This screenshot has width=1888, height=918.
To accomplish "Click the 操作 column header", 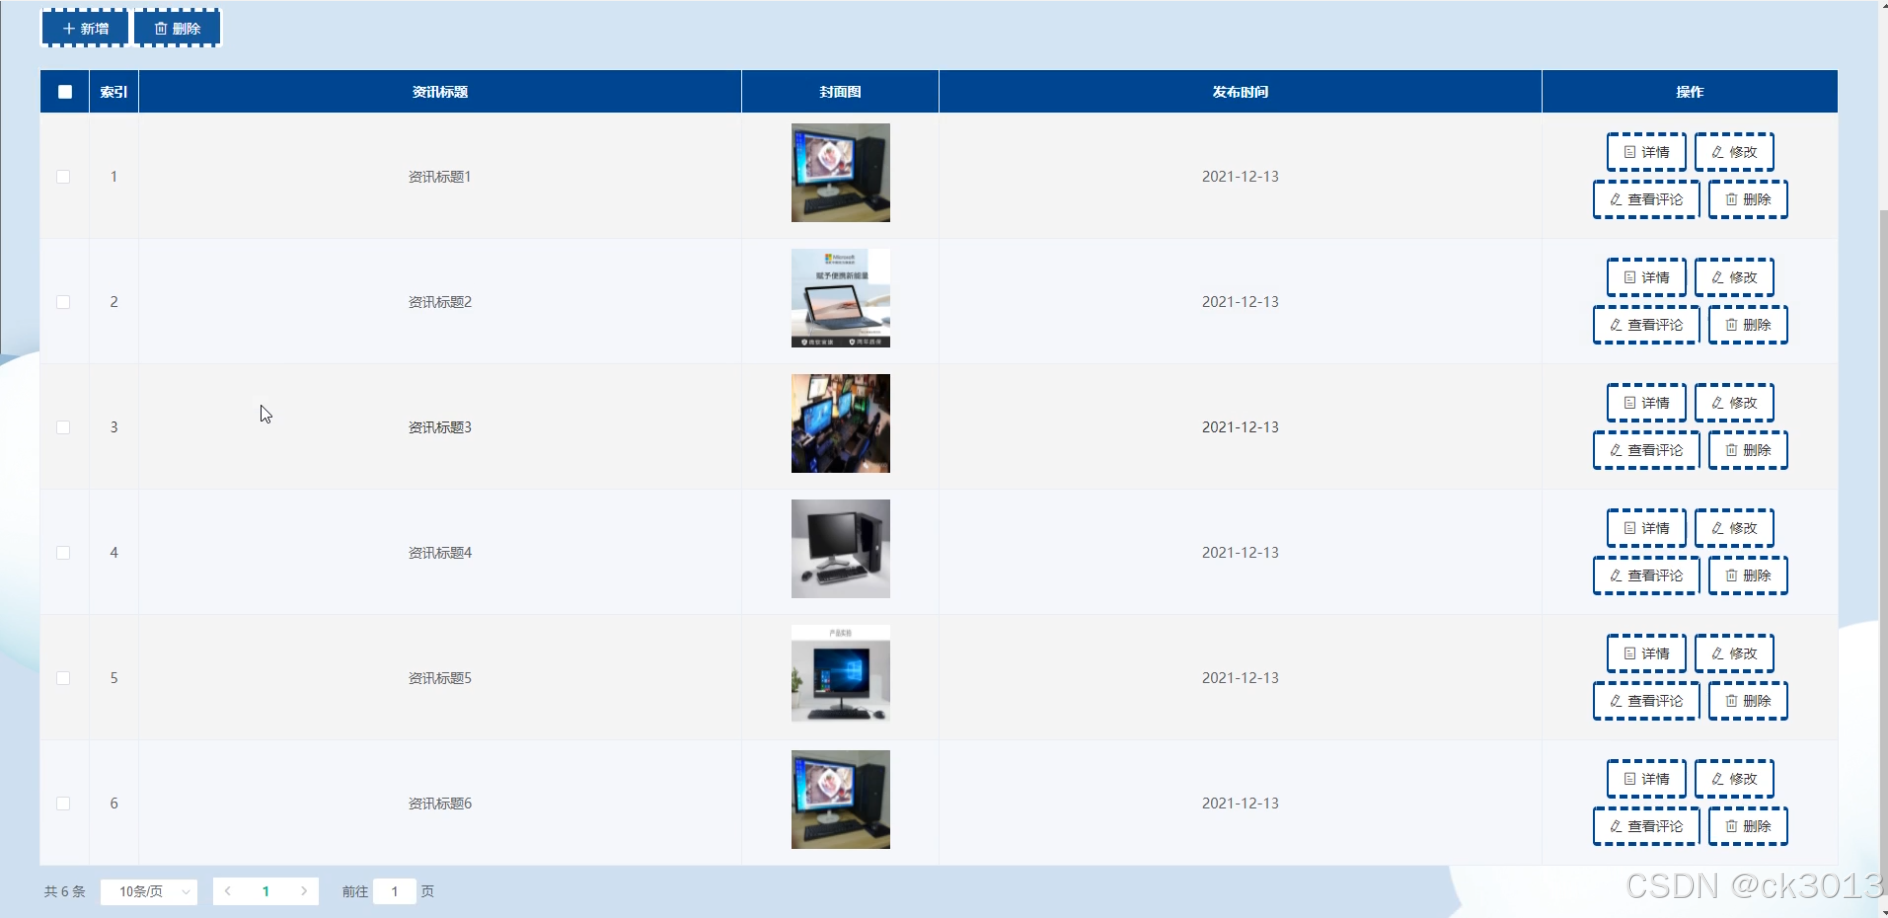I will pyautogui.click(x=1690, y=92).
